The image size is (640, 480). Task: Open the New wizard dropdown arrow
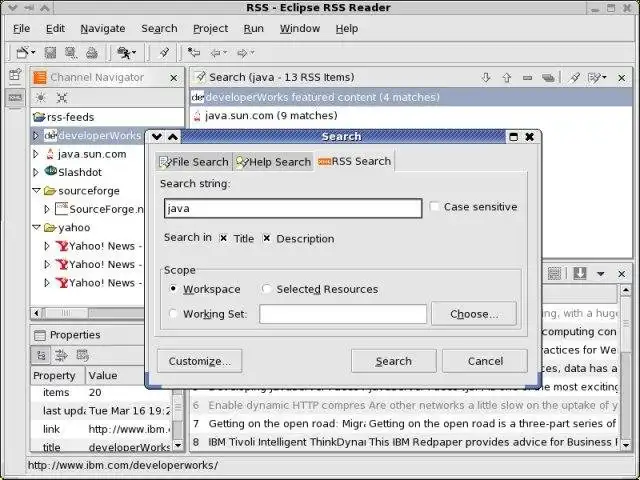(33, 53)
